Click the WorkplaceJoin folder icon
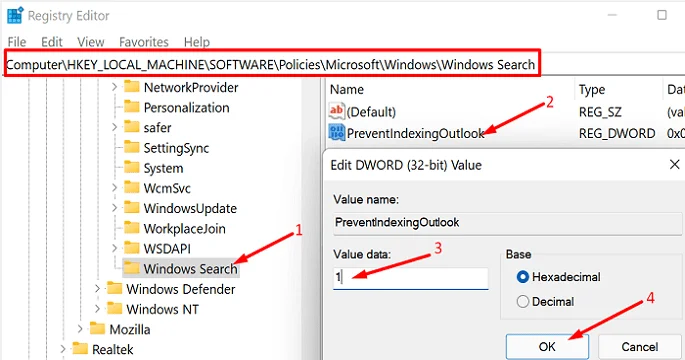The height and width of the screenshot is (360, 685). [x=131, y=227]
